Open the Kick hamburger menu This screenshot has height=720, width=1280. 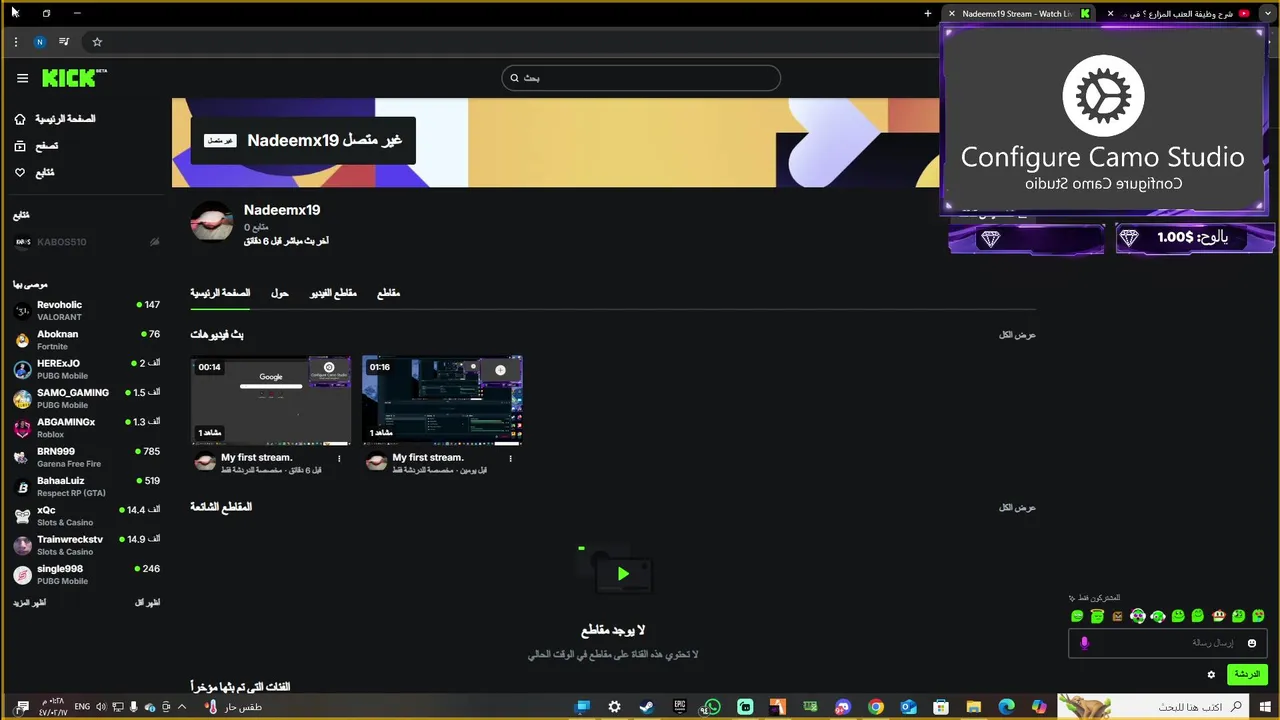pyautogui.click(x=22, y=78)
